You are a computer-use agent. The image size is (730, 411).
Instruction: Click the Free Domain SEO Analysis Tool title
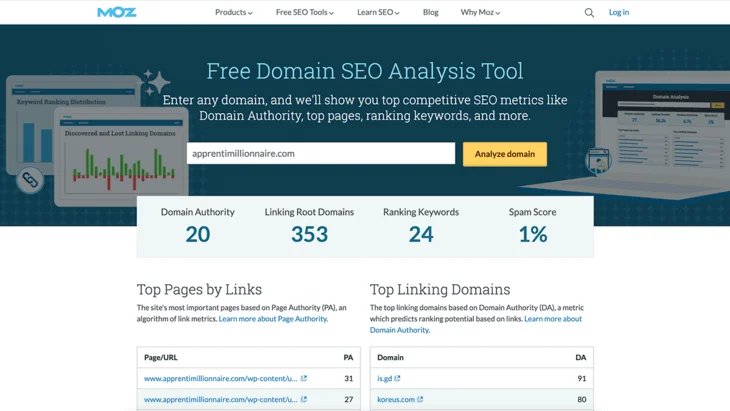click(365, 71)
